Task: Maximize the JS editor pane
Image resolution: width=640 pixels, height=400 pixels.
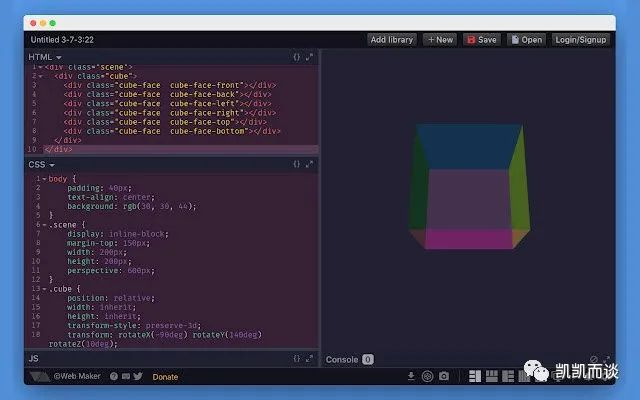Action: (309, 358)
